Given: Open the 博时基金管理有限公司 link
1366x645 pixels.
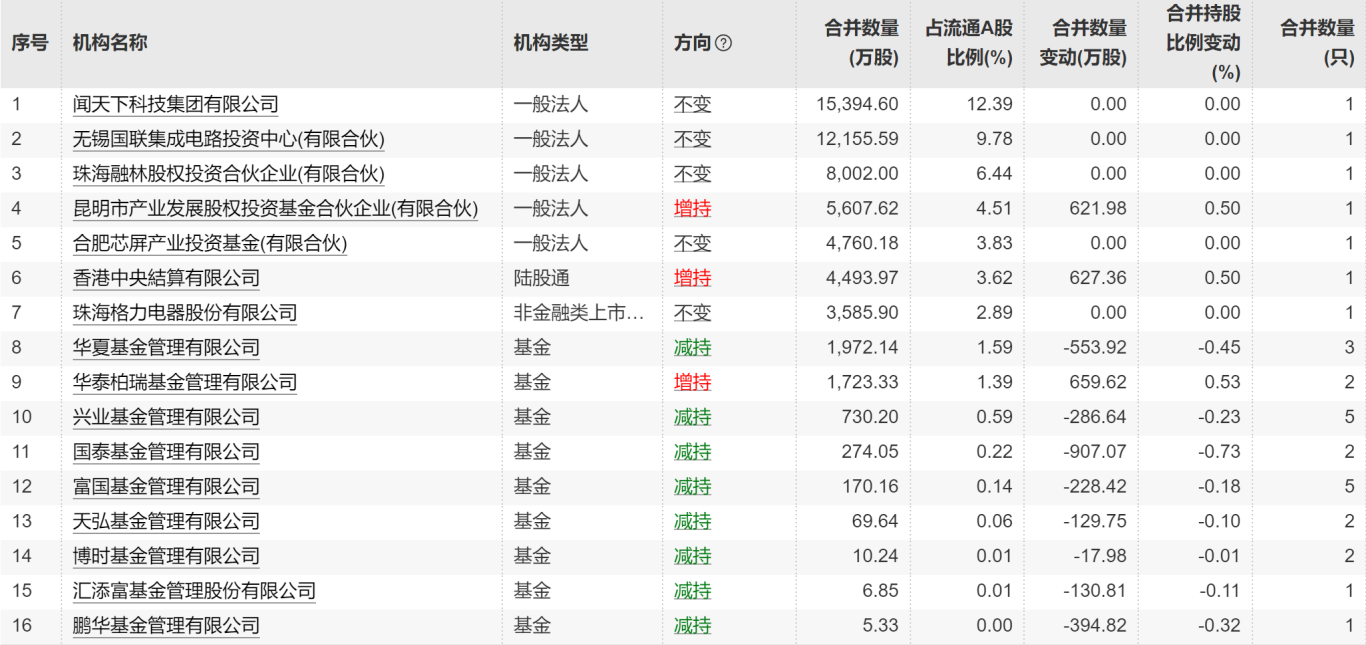Looking at the screenshot, I should [x=166, y=556].
